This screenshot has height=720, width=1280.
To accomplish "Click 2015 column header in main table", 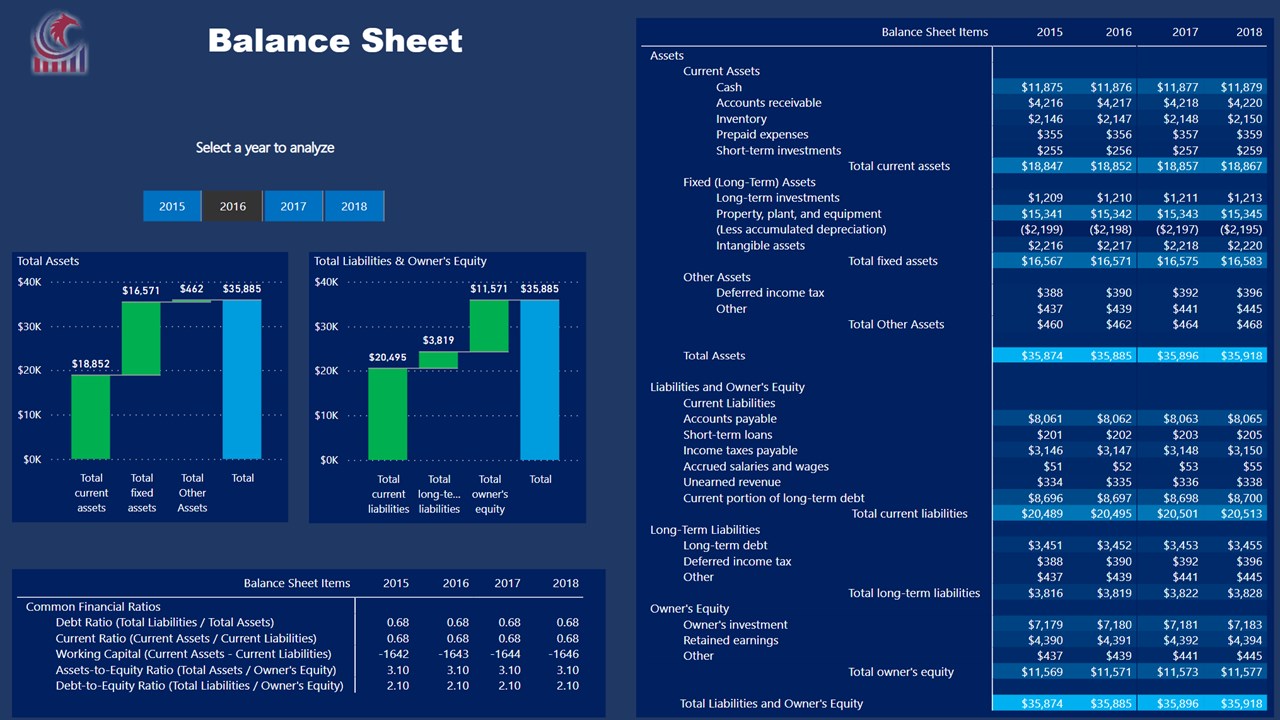I will click(1049, 32).
